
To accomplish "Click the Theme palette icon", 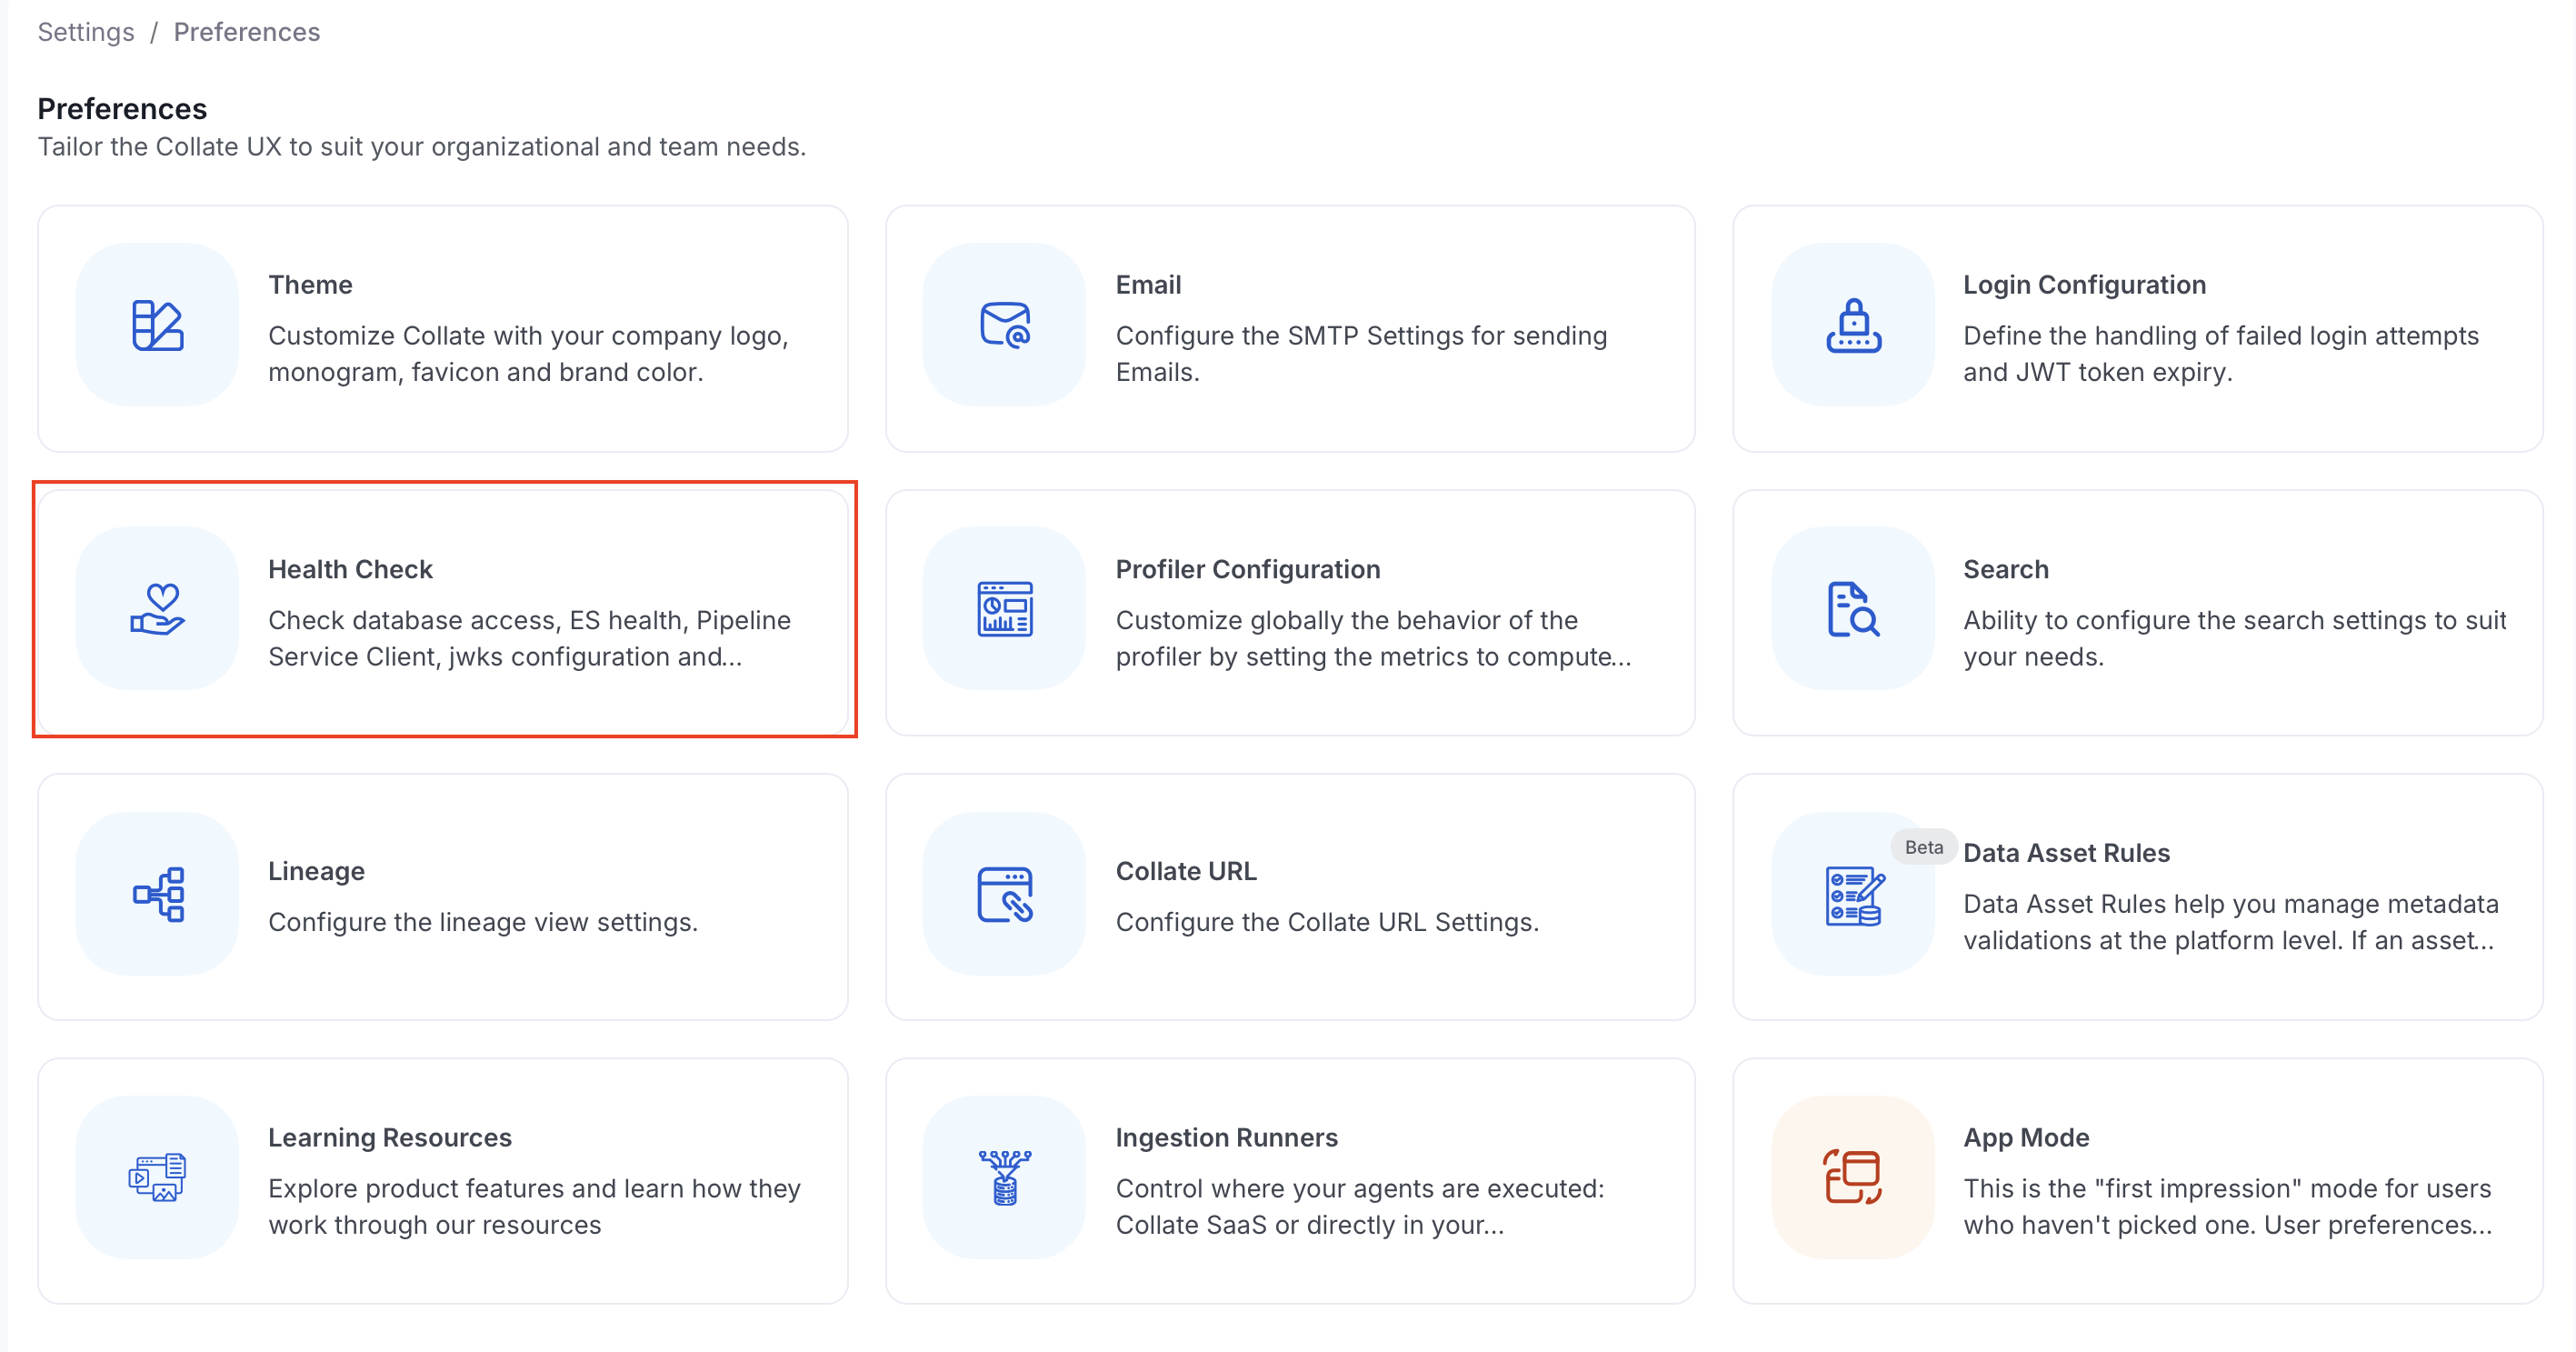I will (158, 326).
